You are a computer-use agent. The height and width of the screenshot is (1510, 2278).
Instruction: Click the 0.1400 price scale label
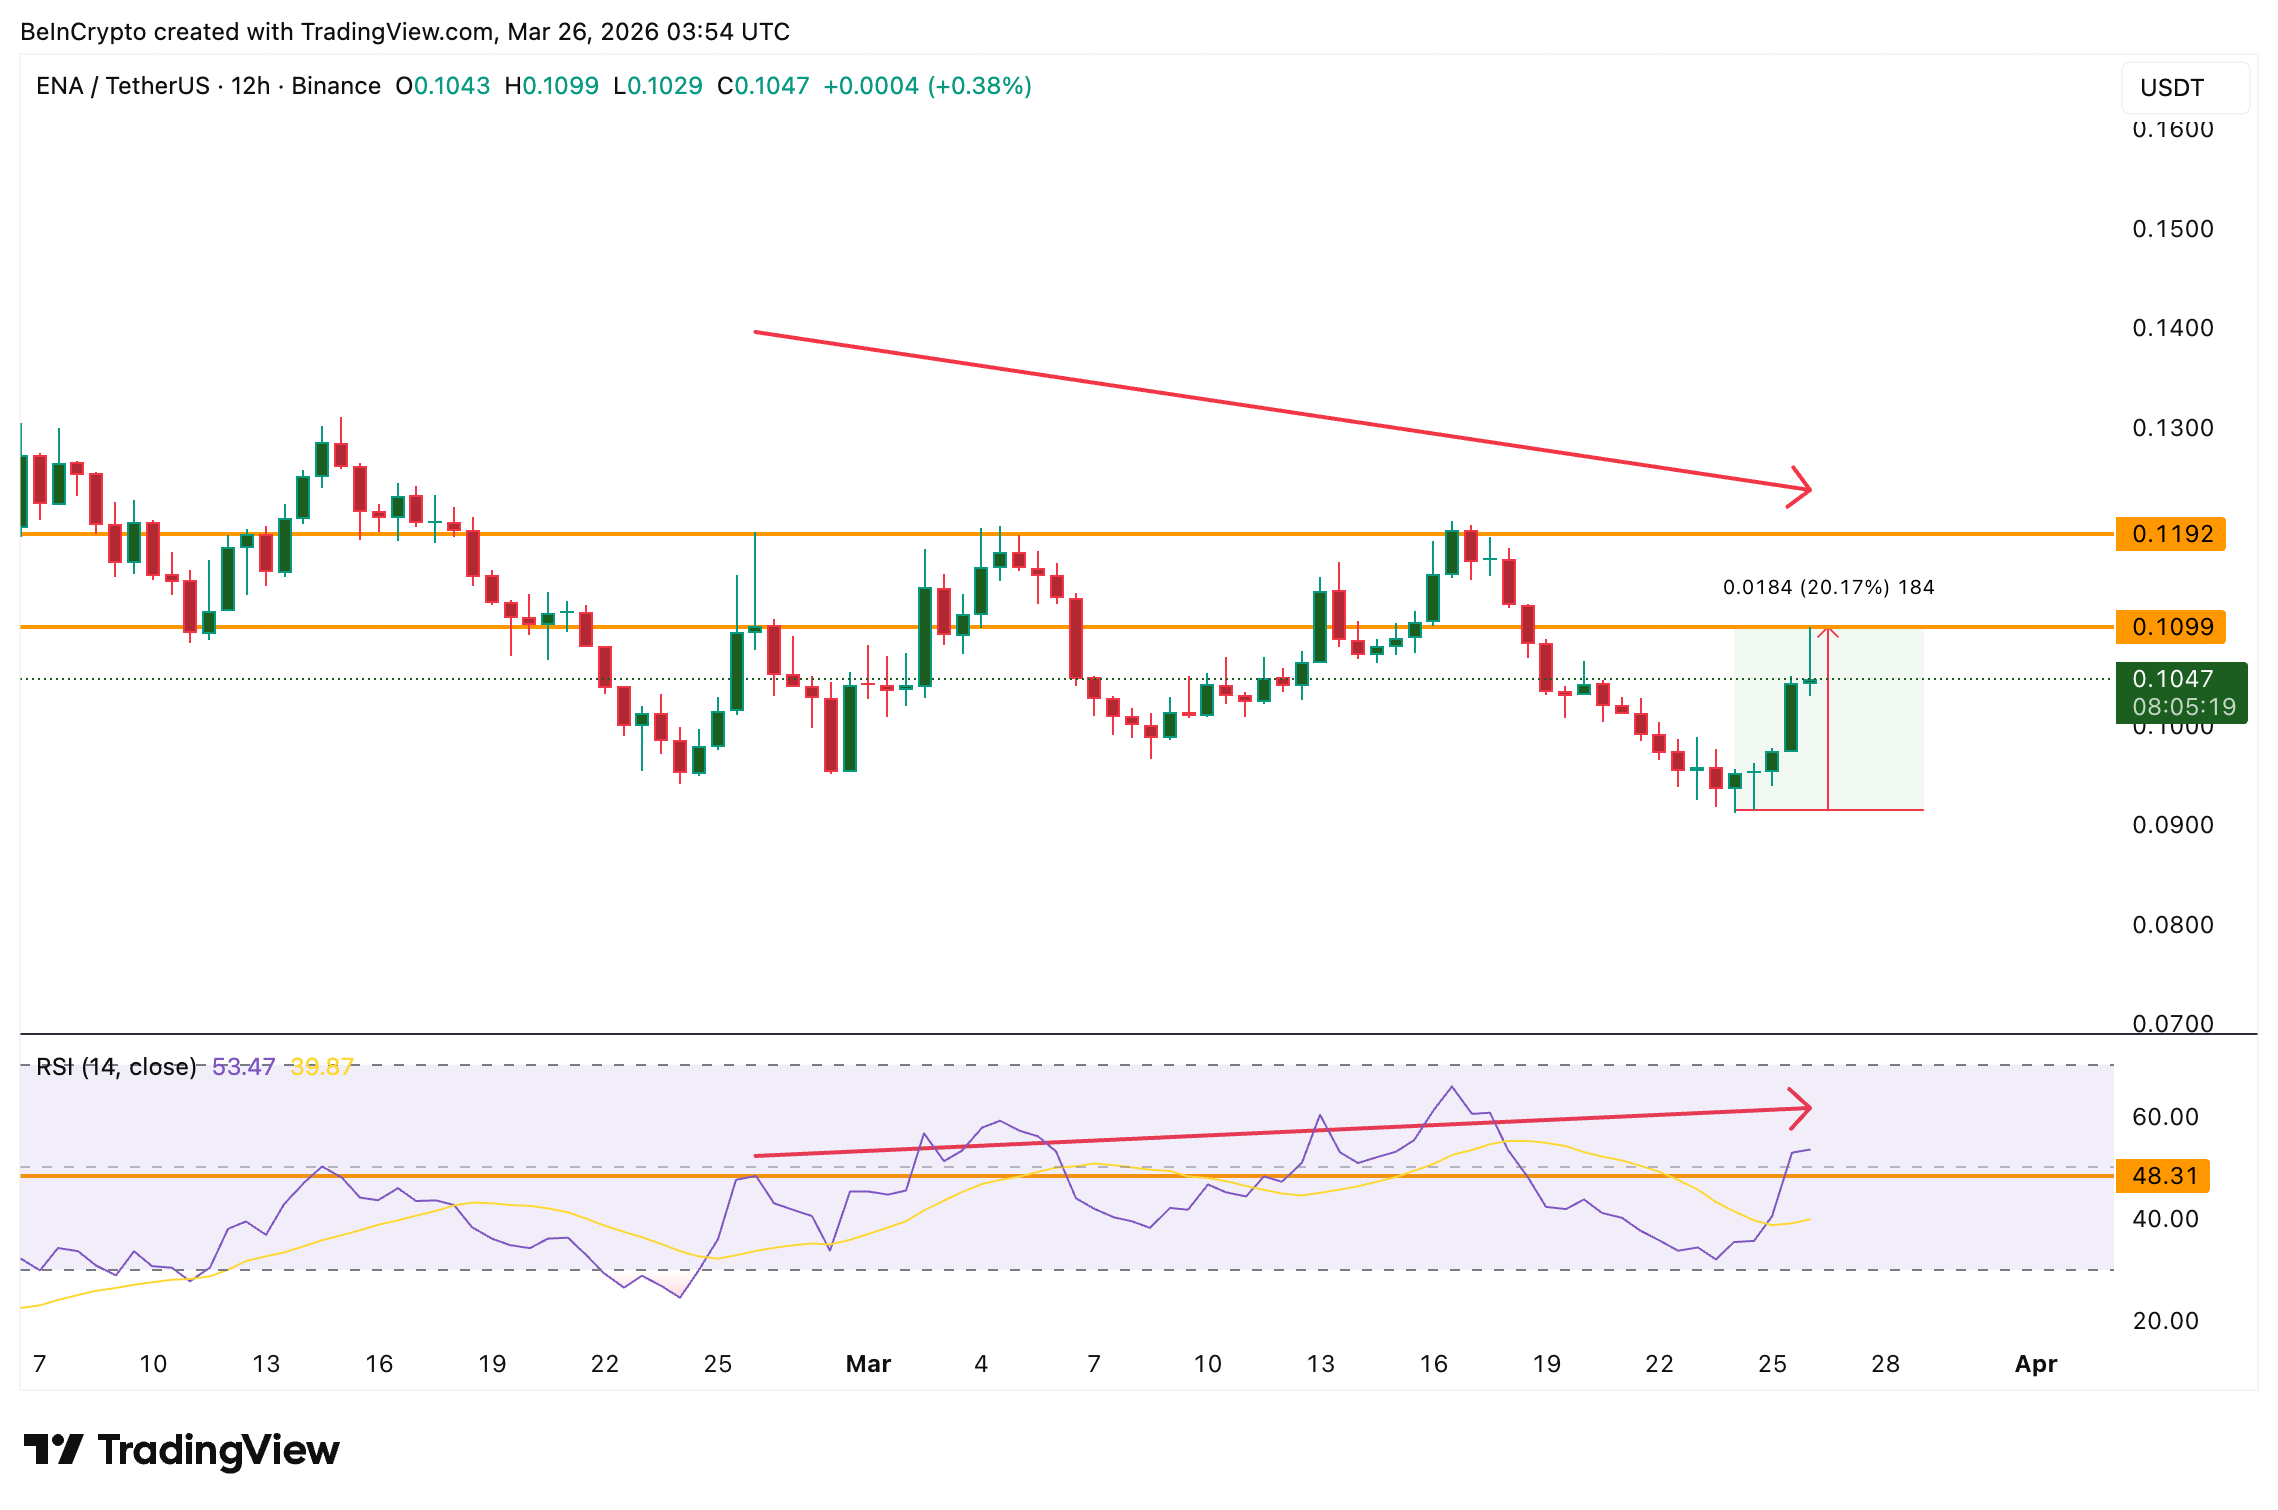[2172, 328]
